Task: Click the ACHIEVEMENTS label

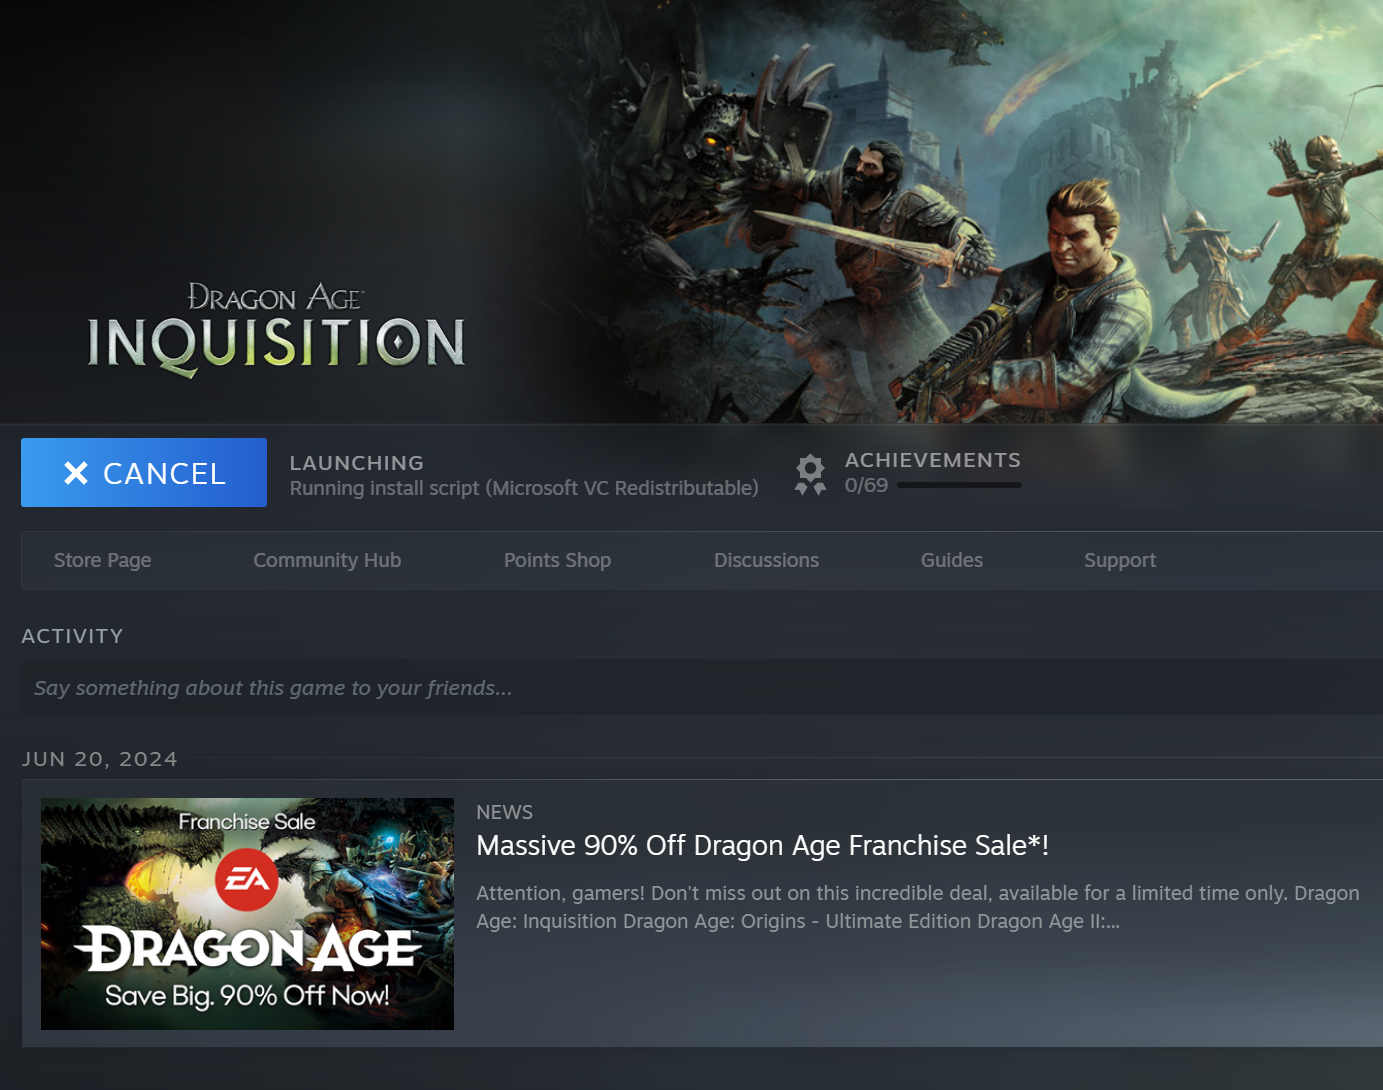Action: [x=933, y=460]
